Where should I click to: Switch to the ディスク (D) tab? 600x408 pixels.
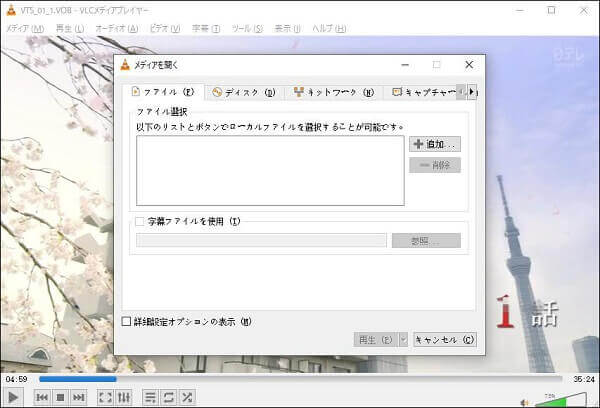point(244,92)
